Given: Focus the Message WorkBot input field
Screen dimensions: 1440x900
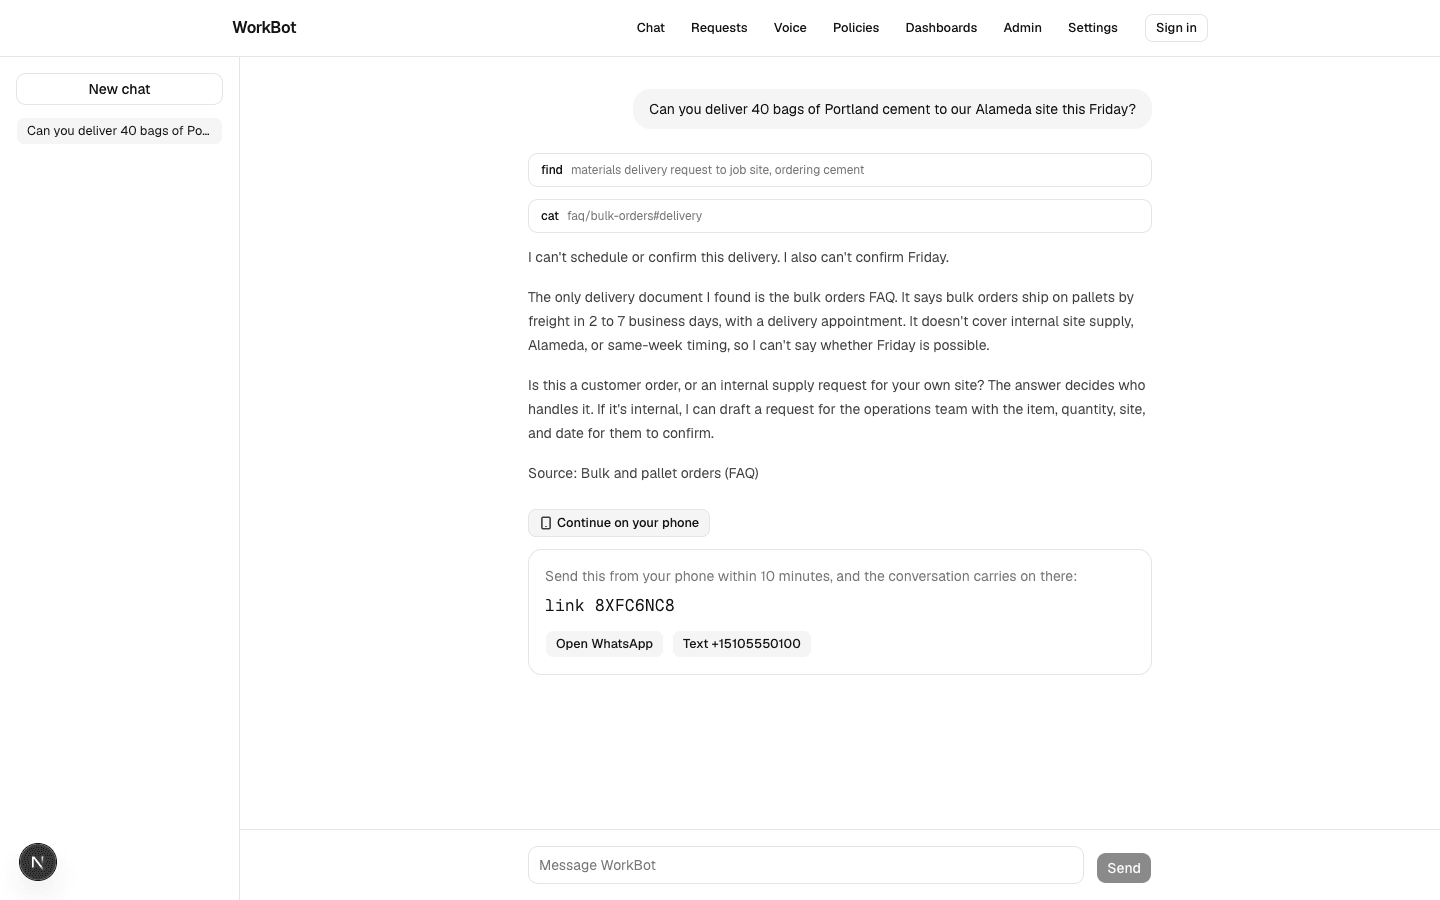Looking at the screenshot, I should (x=806, y=865).
